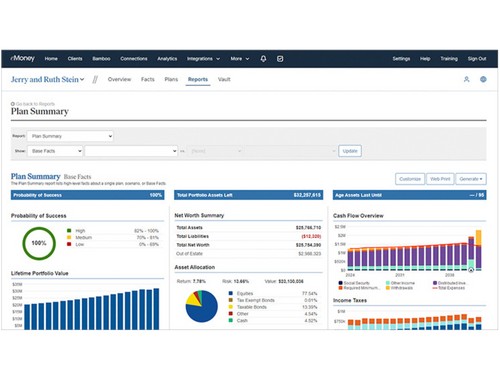Open the Connections menu item
Viewport: 500px width, 380px height.
pos(134,59)
